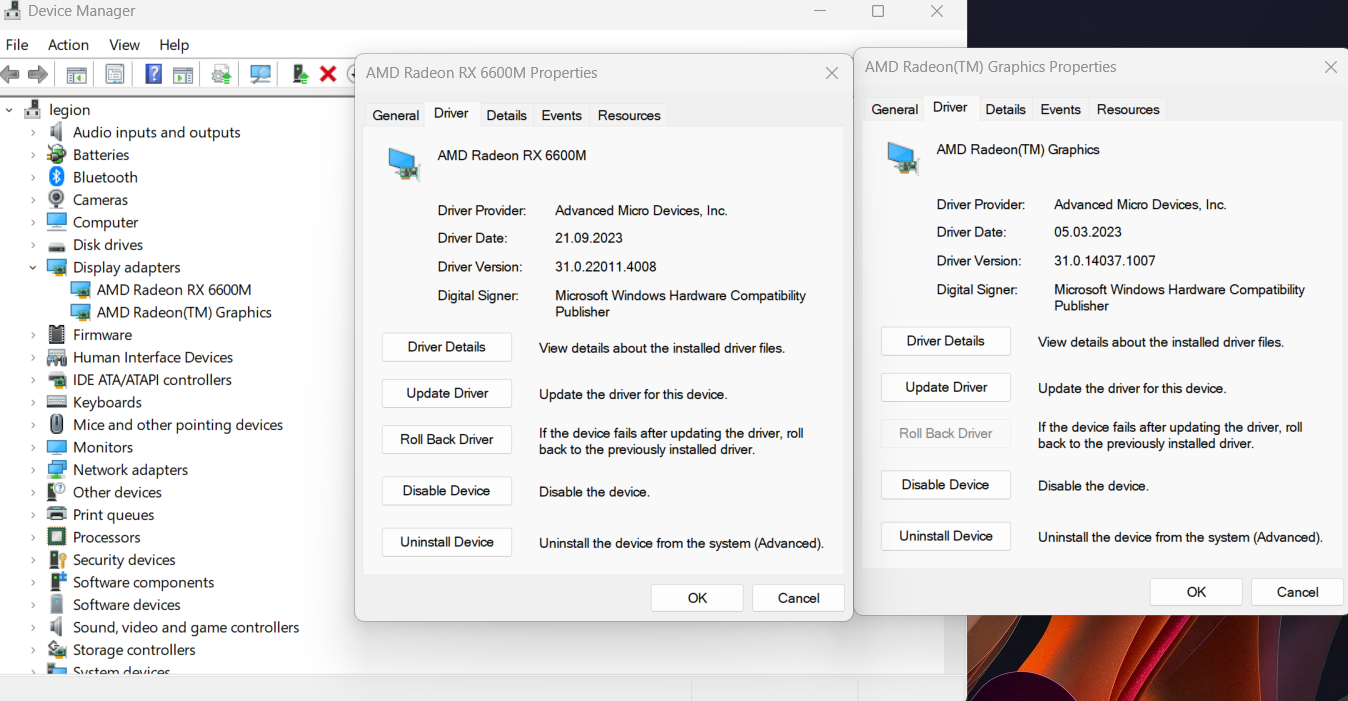
Task: Collapse the Display adapters tree node
Action: pyautogui.click(x=32, y=268)
